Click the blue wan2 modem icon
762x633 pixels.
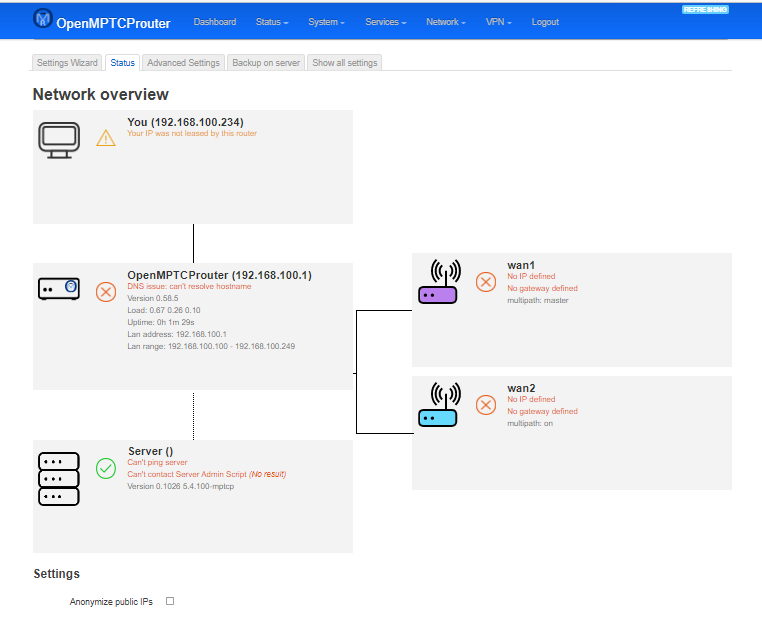pyautogui.click(x=439, y=405)
